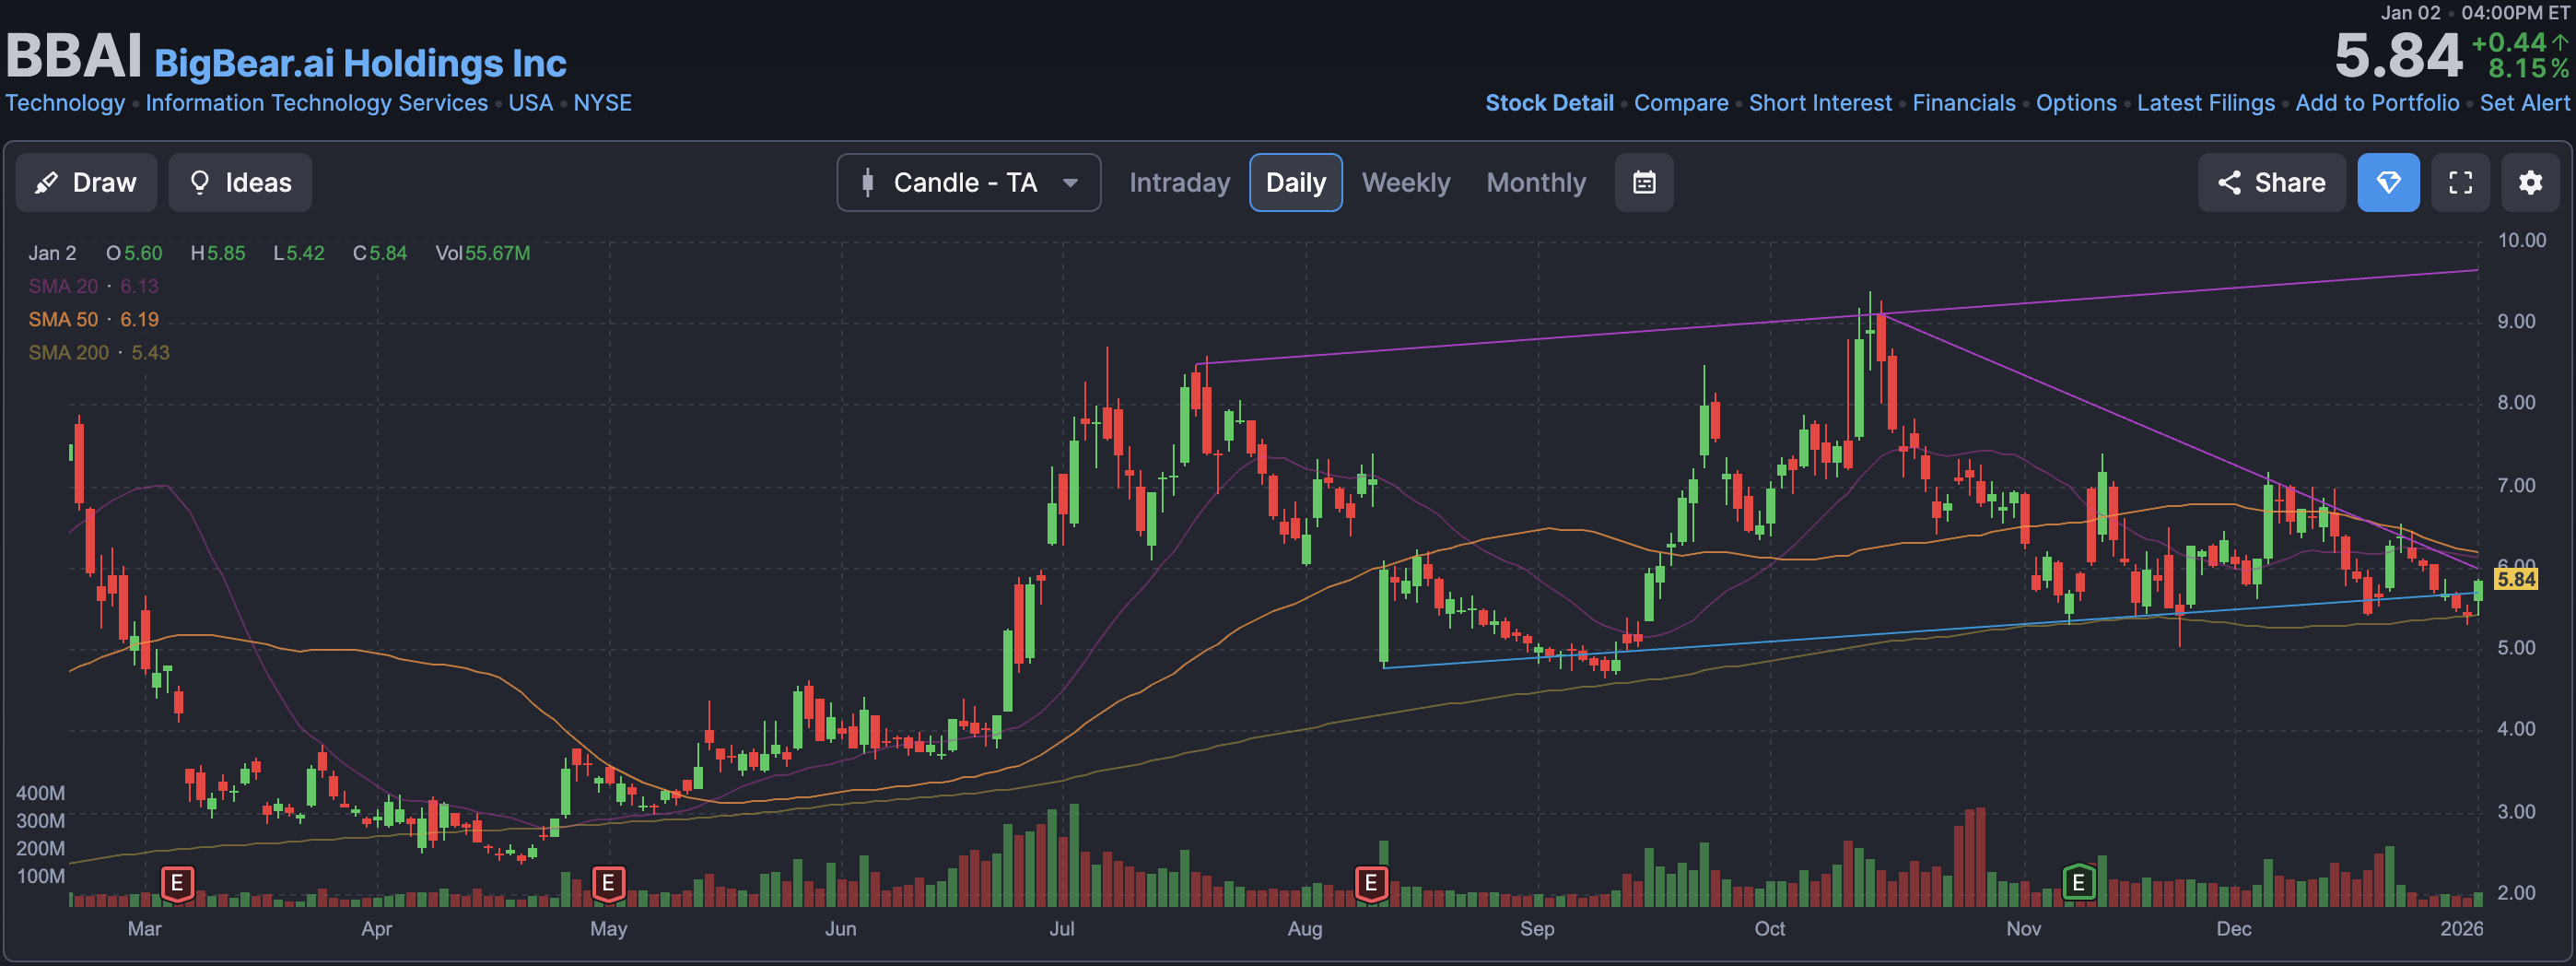Click the SMA 200 indicator label
The image size is (2576, 966).
(98, 352)
